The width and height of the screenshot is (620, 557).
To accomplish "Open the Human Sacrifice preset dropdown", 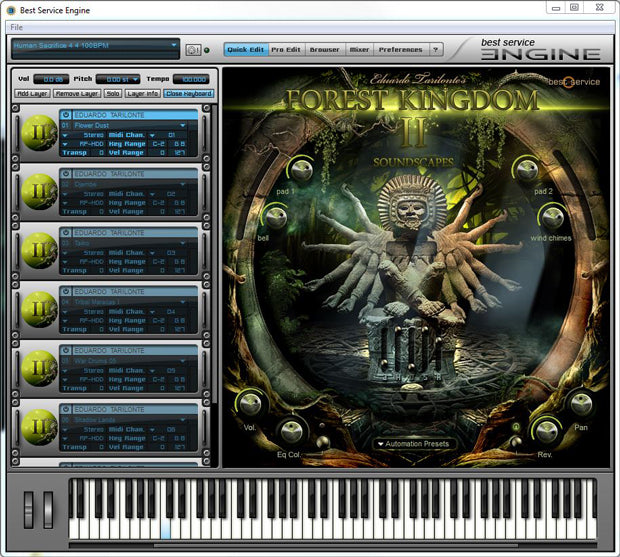I will 96,45.
